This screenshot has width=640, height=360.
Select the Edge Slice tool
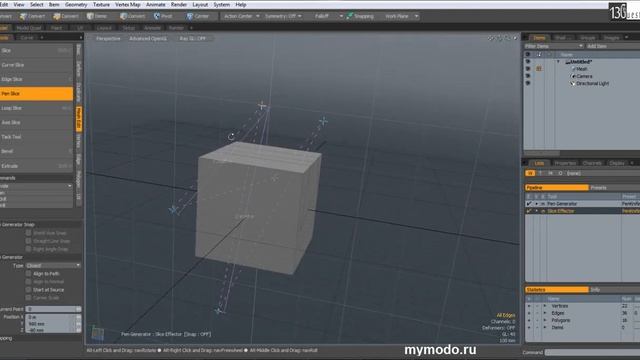(36, 79)
